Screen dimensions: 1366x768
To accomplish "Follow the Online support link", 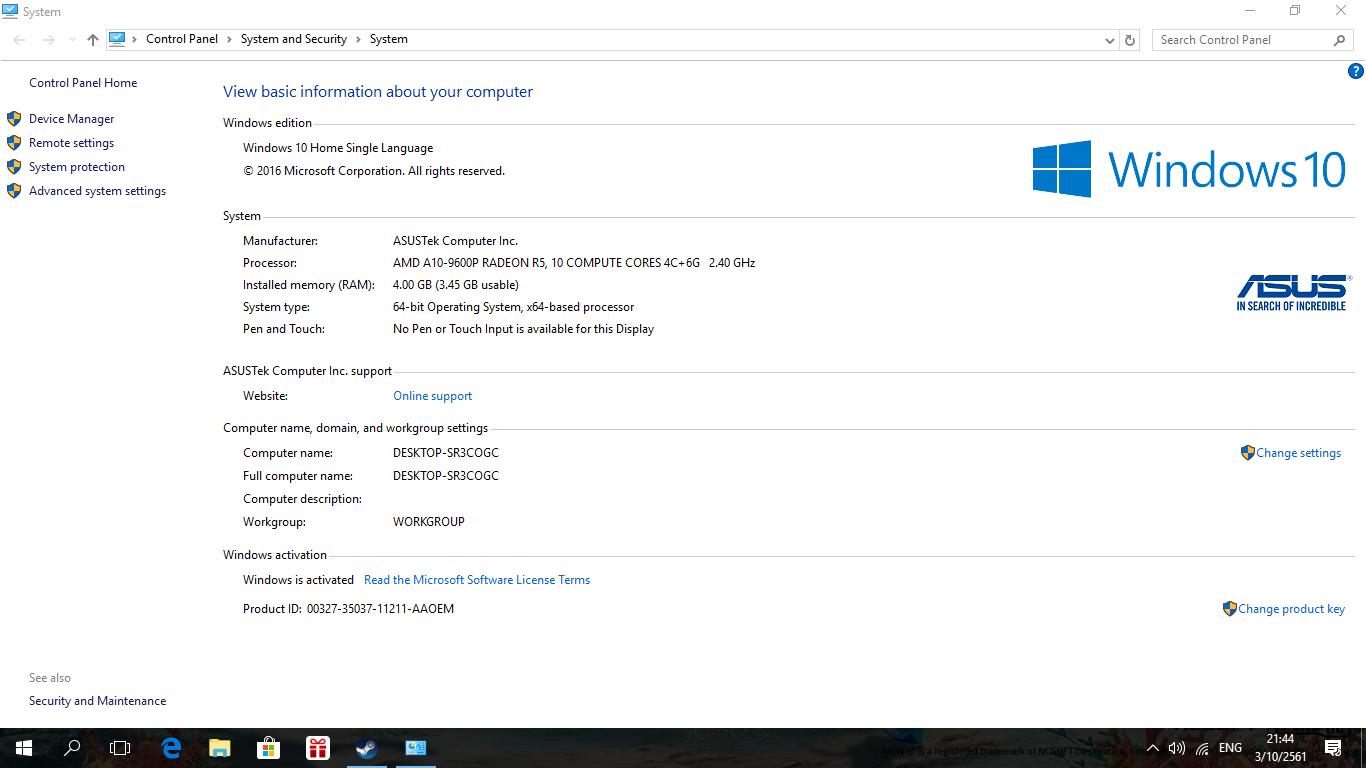I will click(x=433, y=396).
